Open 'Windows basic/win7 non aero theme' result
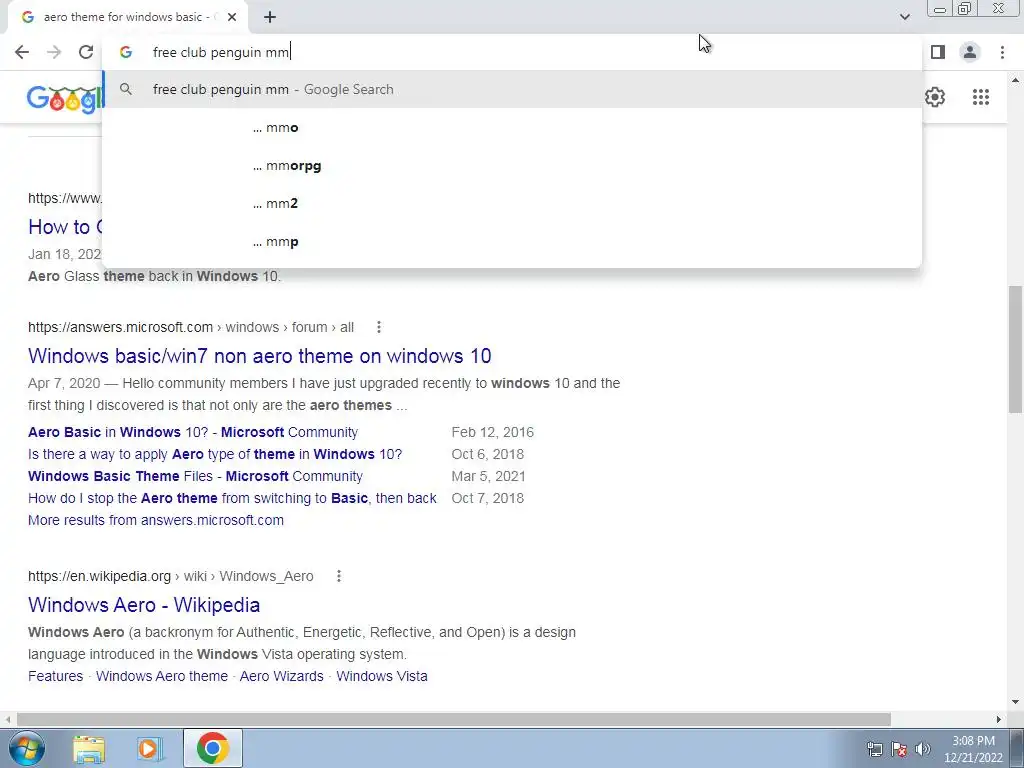Screen dimensions: 1024x768 [259, 356]
